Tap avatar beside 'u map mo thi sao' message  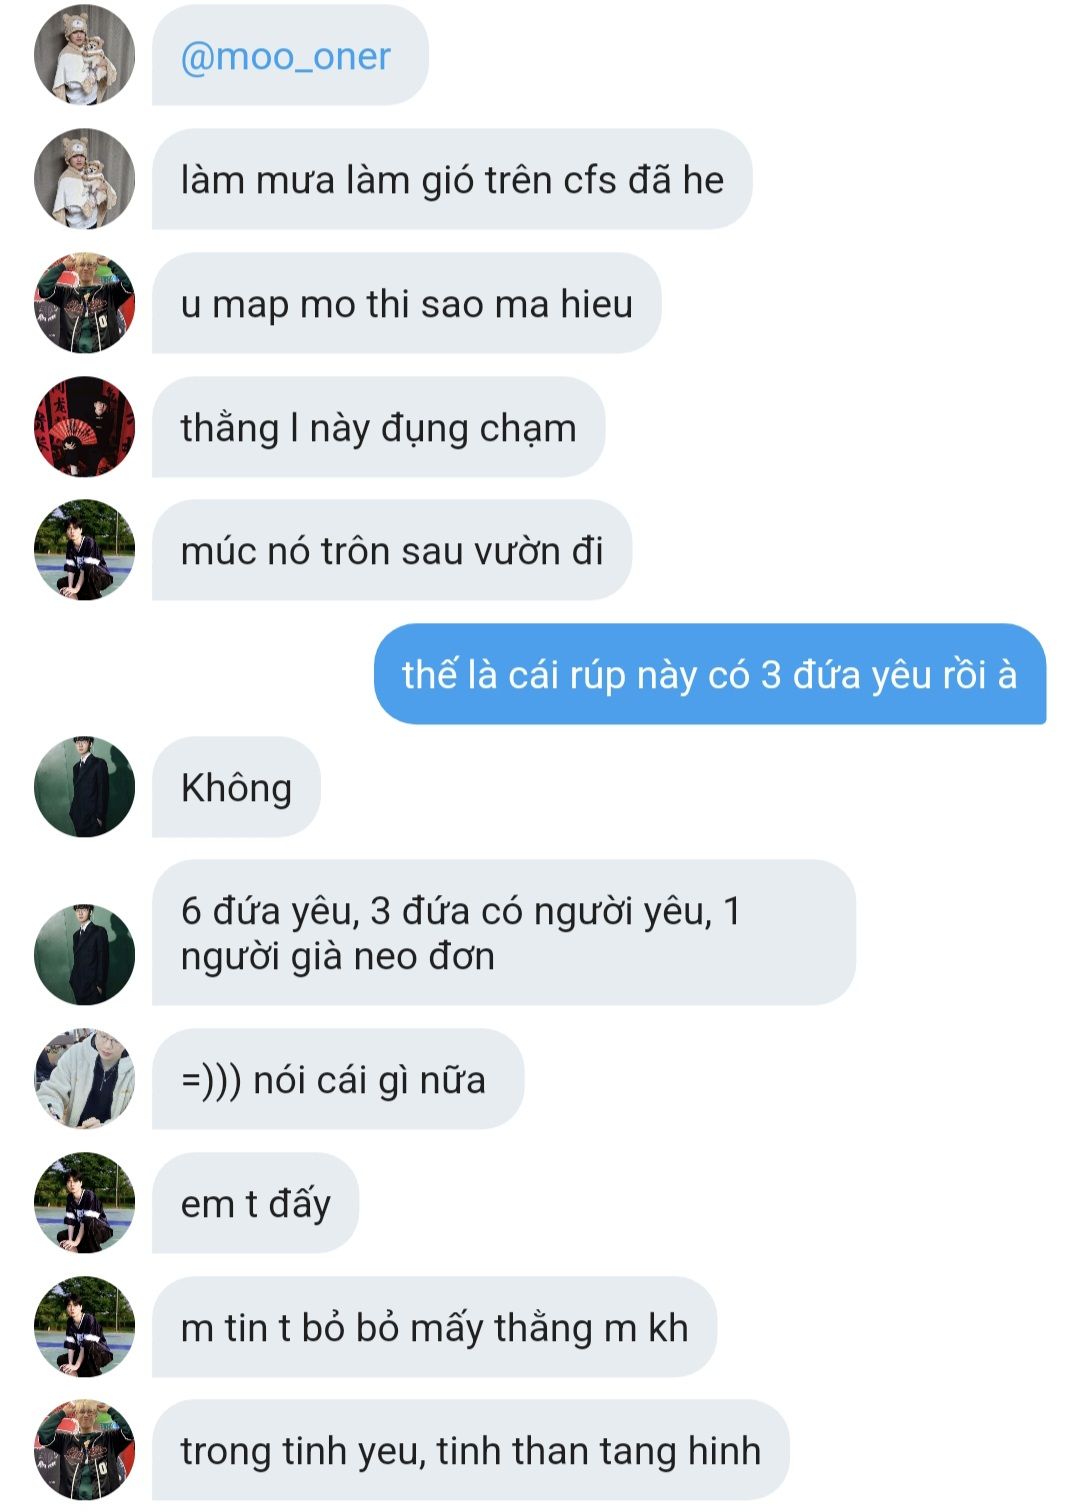84,303
